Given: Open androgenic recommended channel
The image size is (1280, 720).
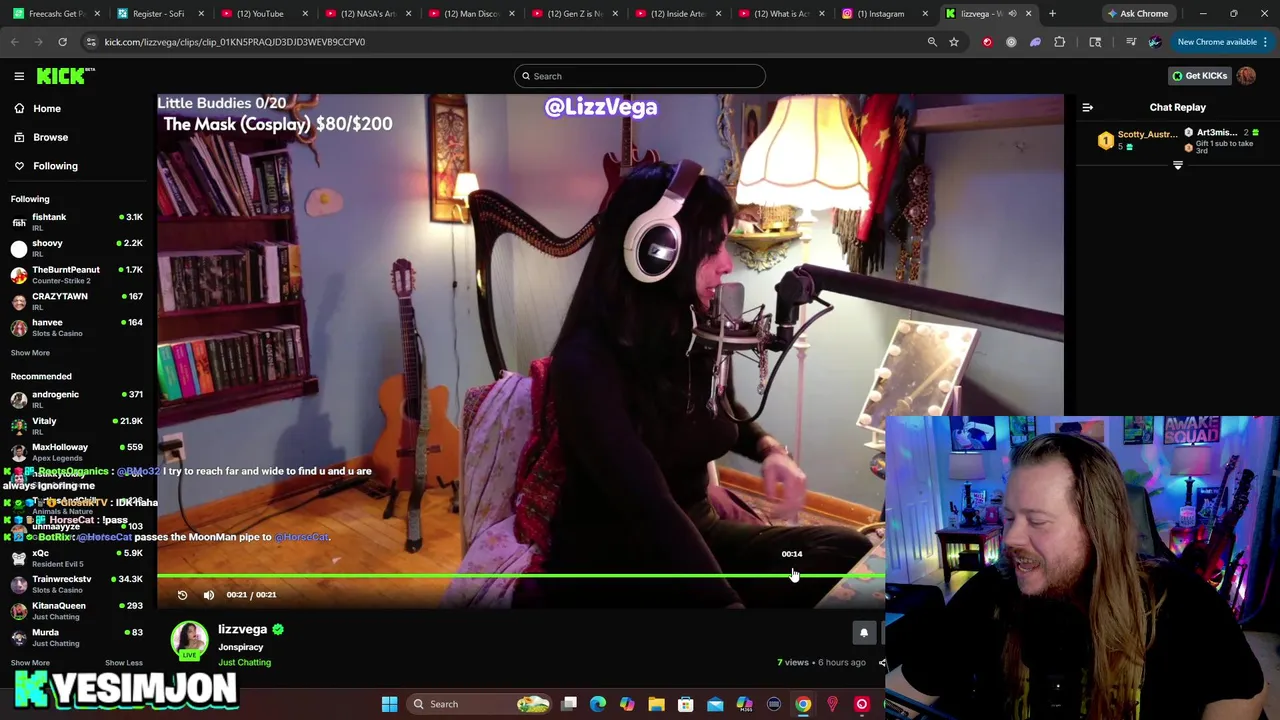Looking at the screenshot, I should (78, 399).
